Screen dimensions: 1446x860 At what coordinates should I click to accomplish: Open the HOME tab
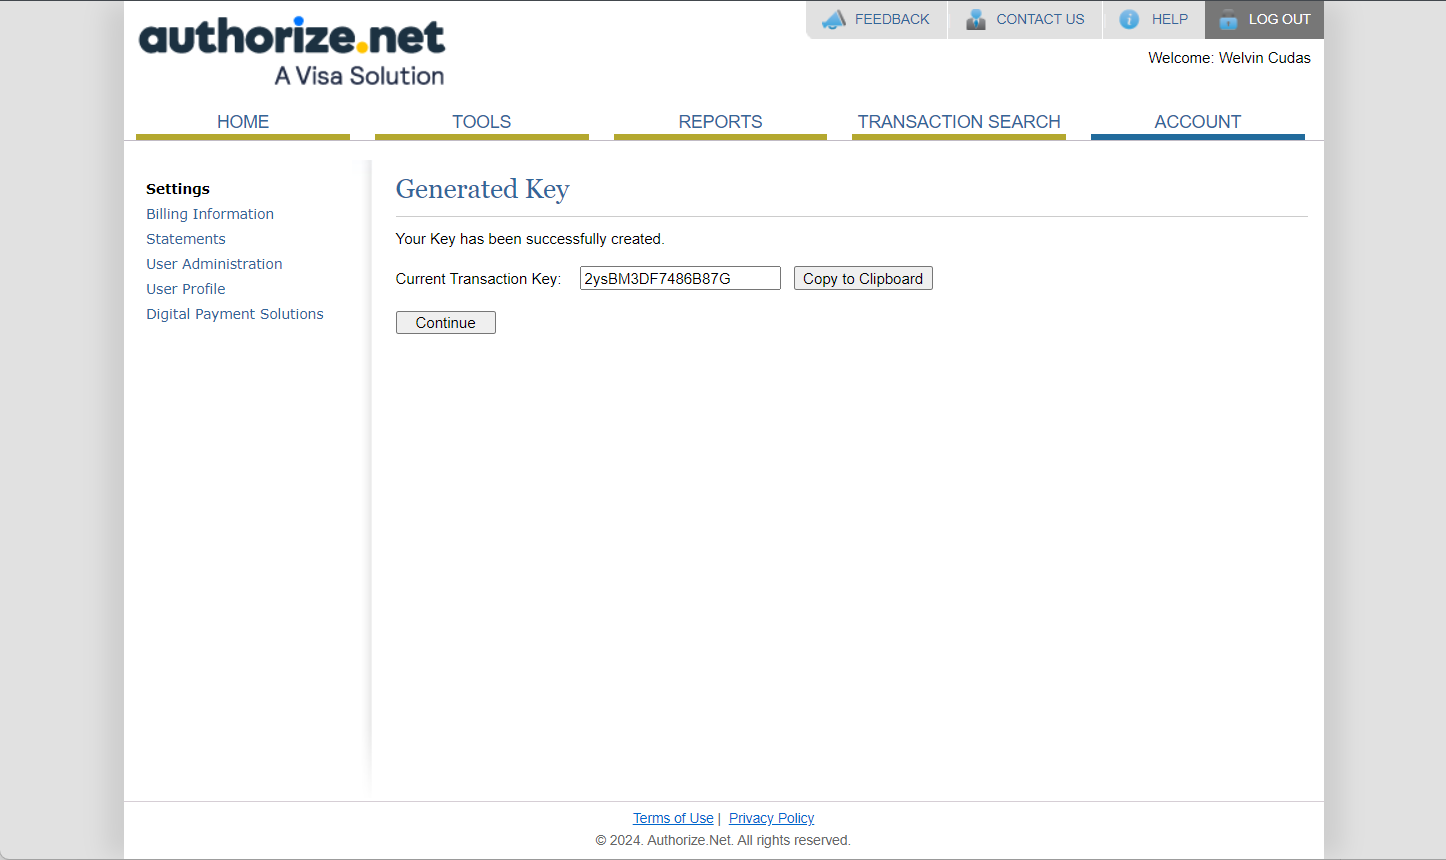click(x=243, y=122)
